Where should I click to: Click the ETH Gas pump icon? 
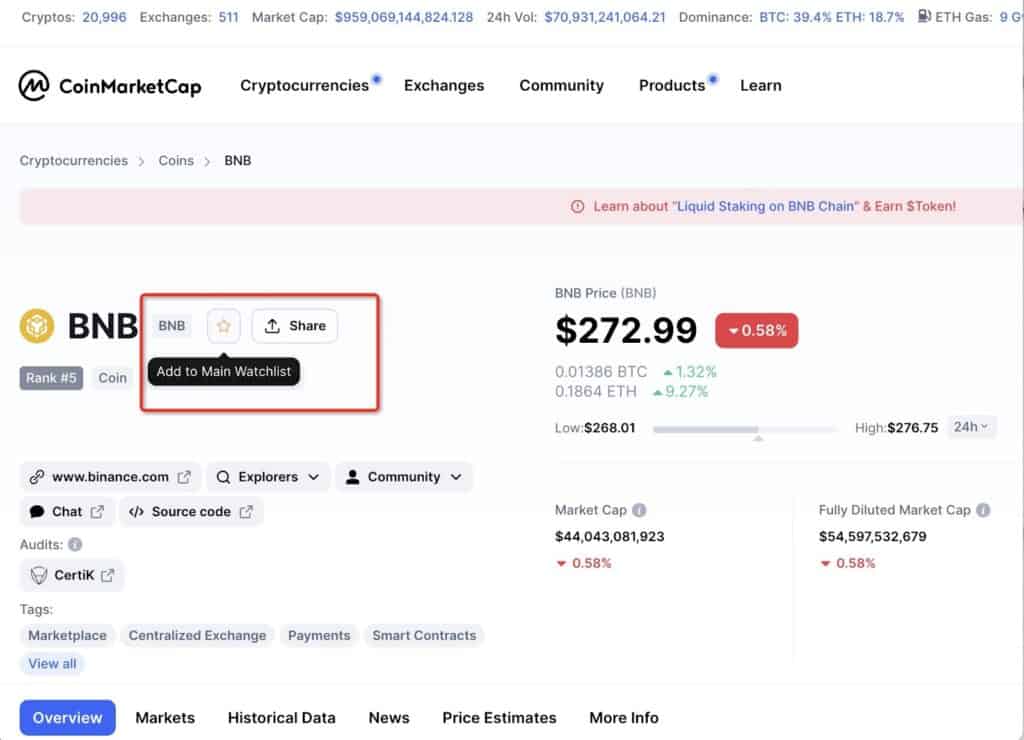tap(924, 16)
